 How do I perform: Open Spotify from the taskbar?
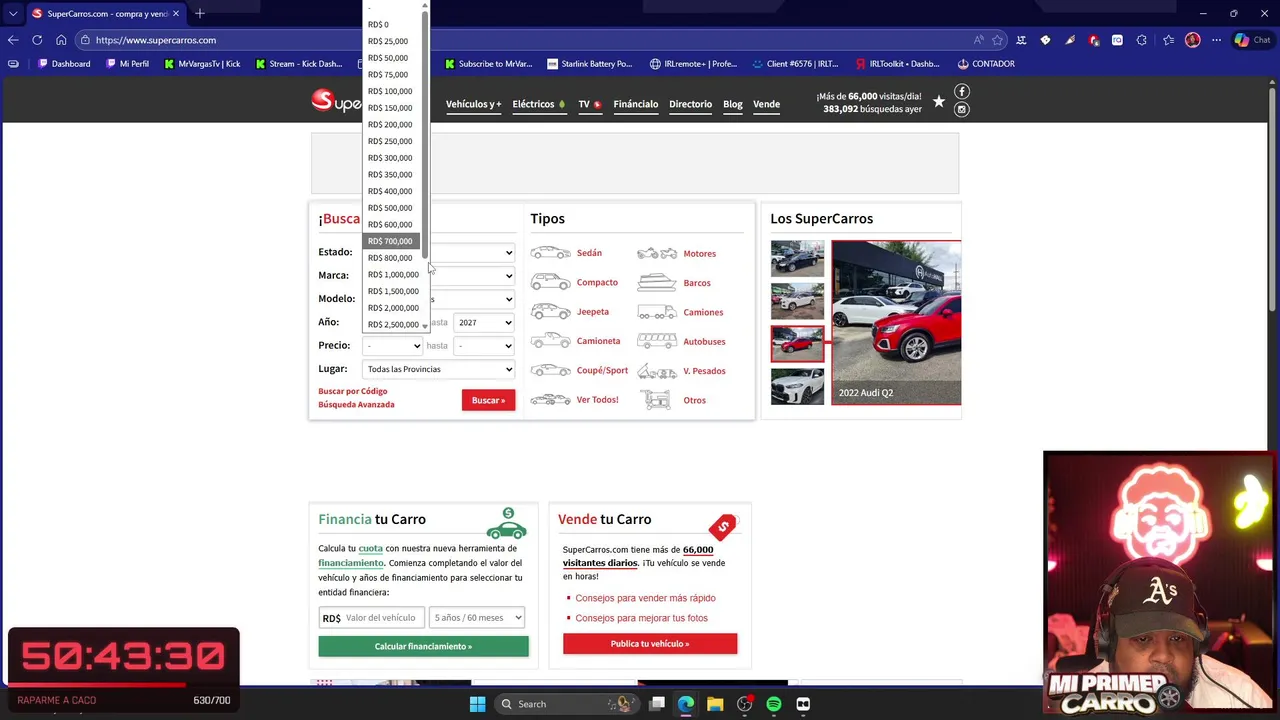[x=774, y=704]
